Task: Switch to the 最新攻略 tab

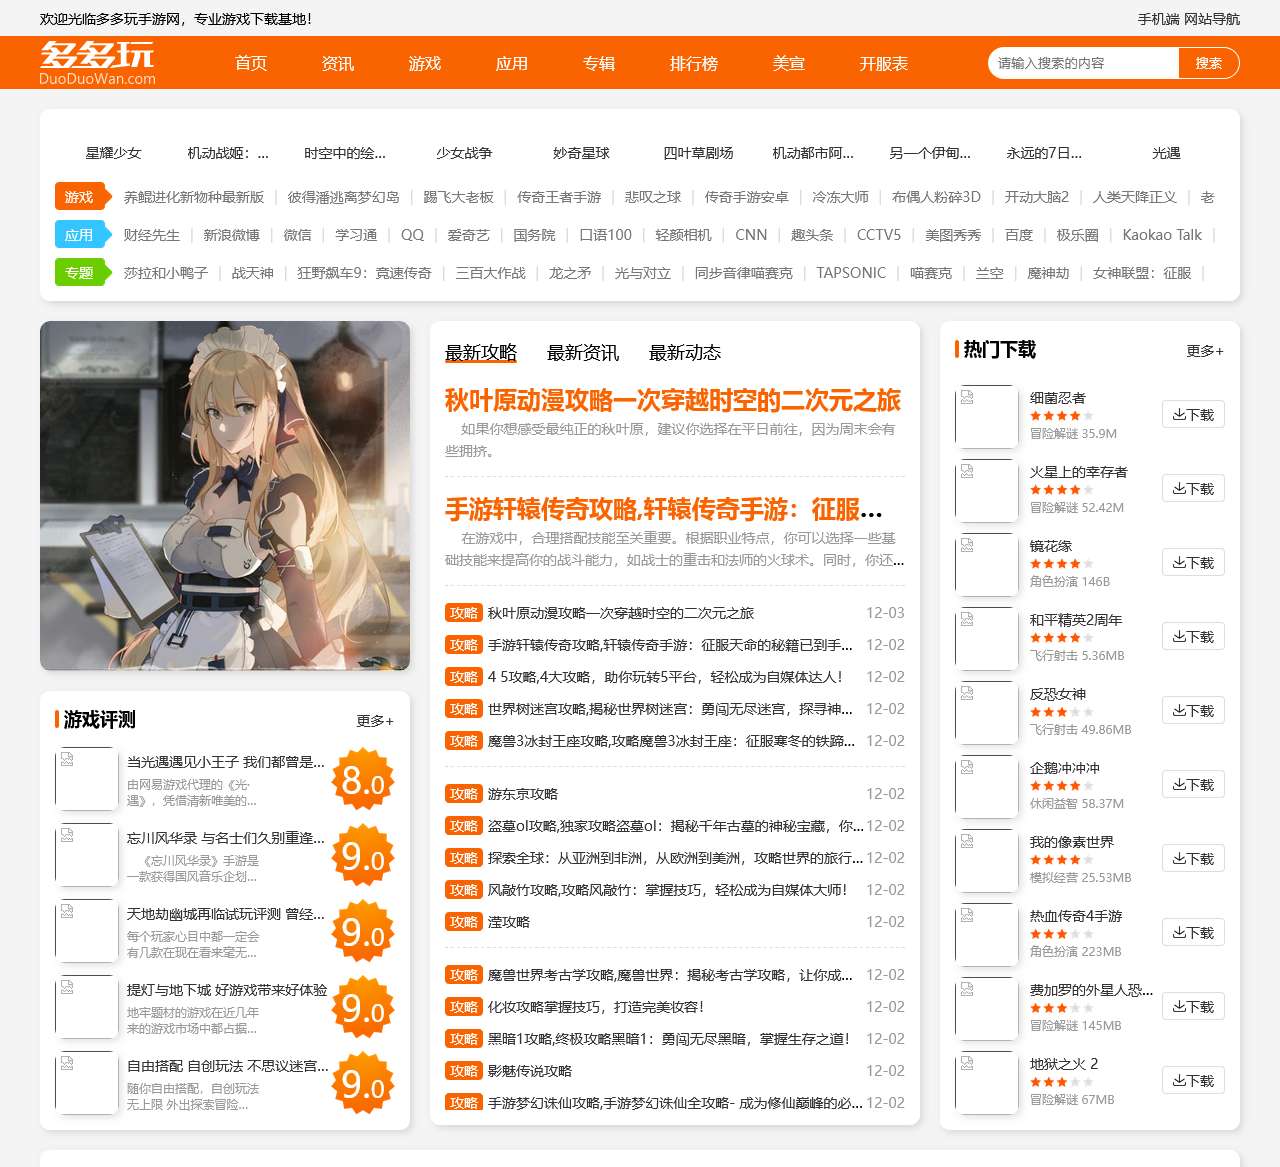Action: coord(481,353)
